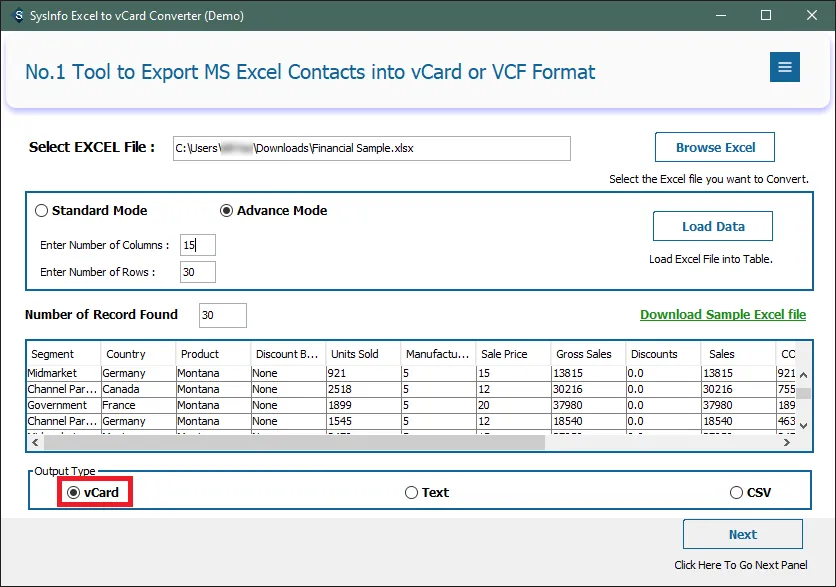836x587 pixels.
Task: Click the Load Data button
Action: (x=713, y=226)
